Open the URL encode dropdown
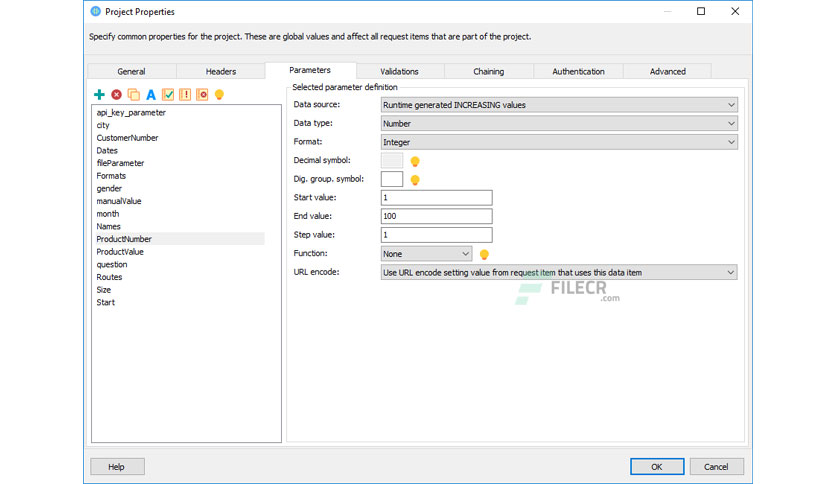Viewport: 836px width, 484px height. pyautogui.click(x=559, y=272)
